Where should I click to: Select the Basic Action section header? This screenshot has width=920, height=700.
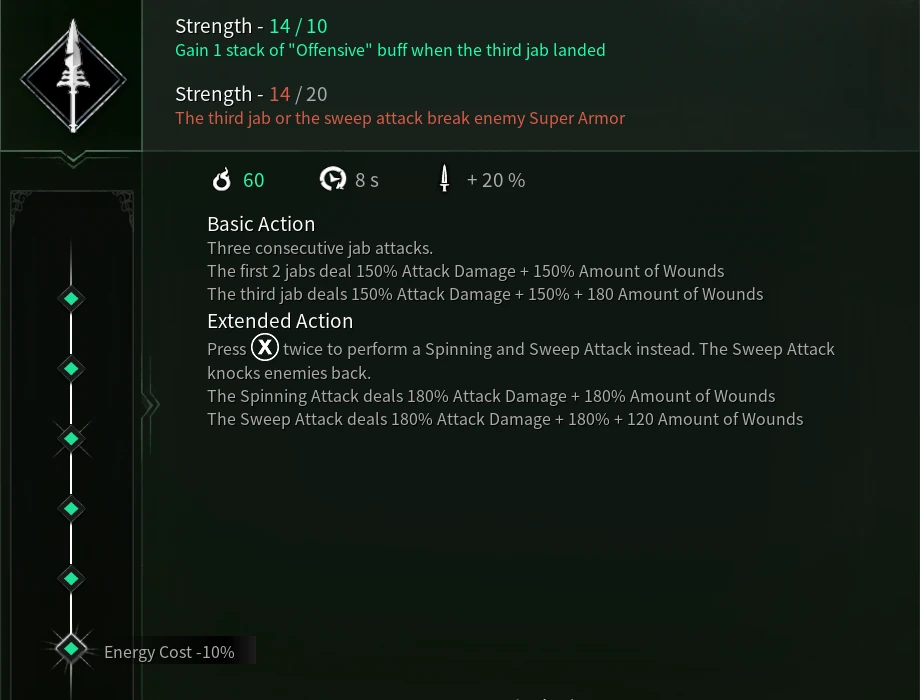(260, 223)
